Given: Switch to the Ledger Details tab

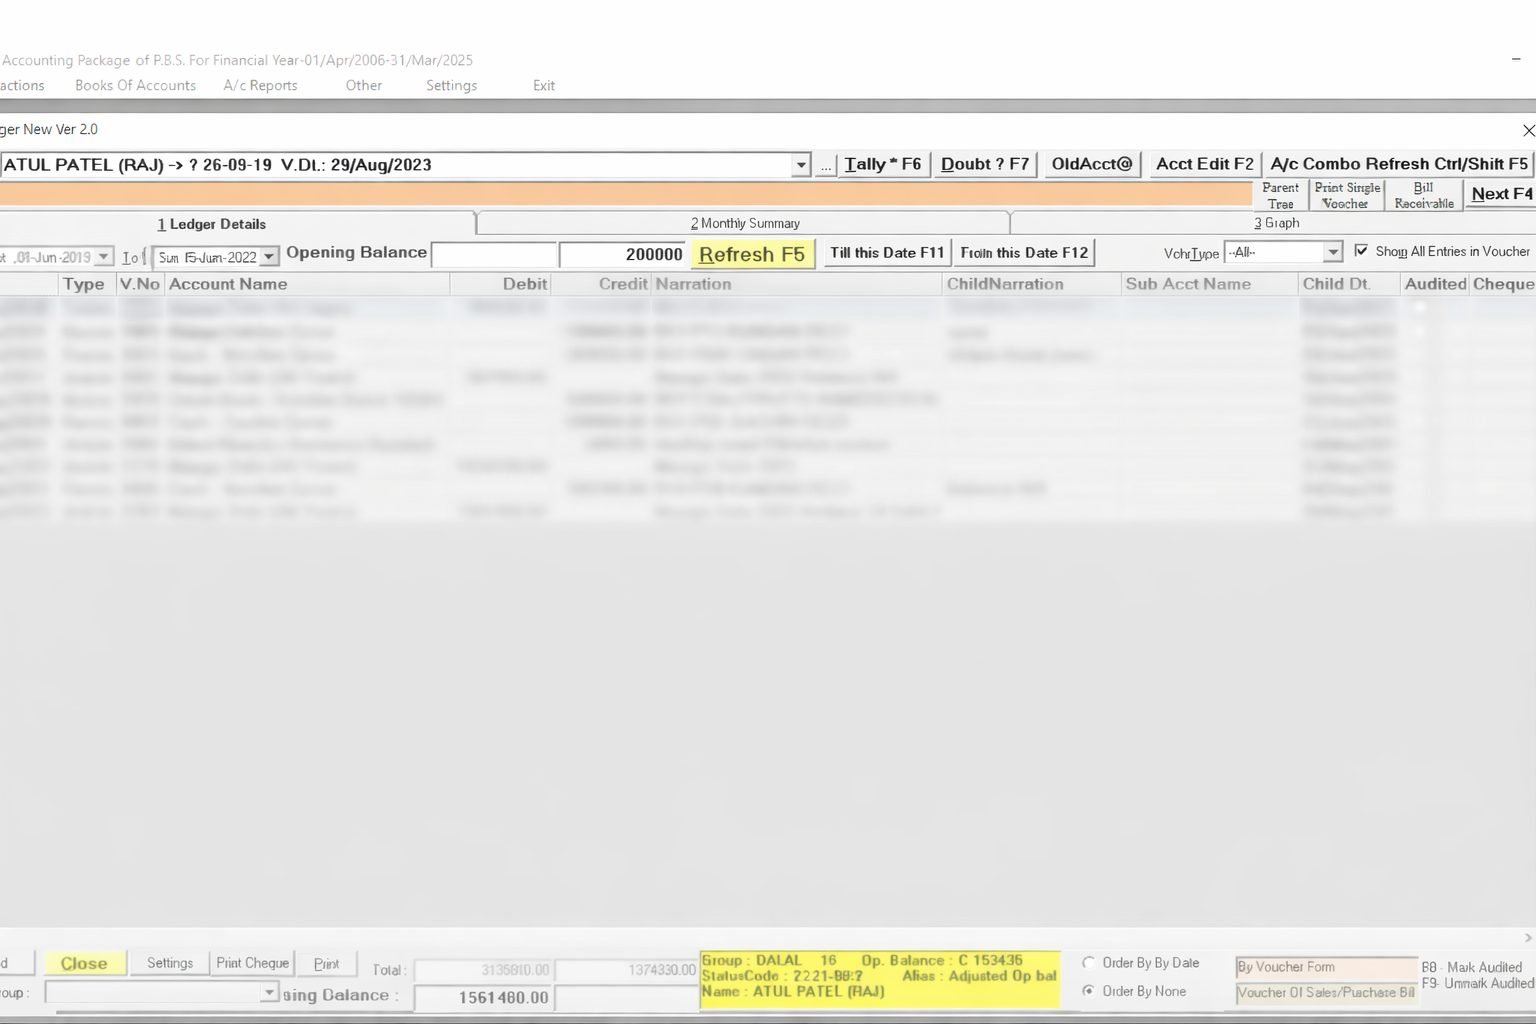Looking at the screenshot, I should click(211, 224).
